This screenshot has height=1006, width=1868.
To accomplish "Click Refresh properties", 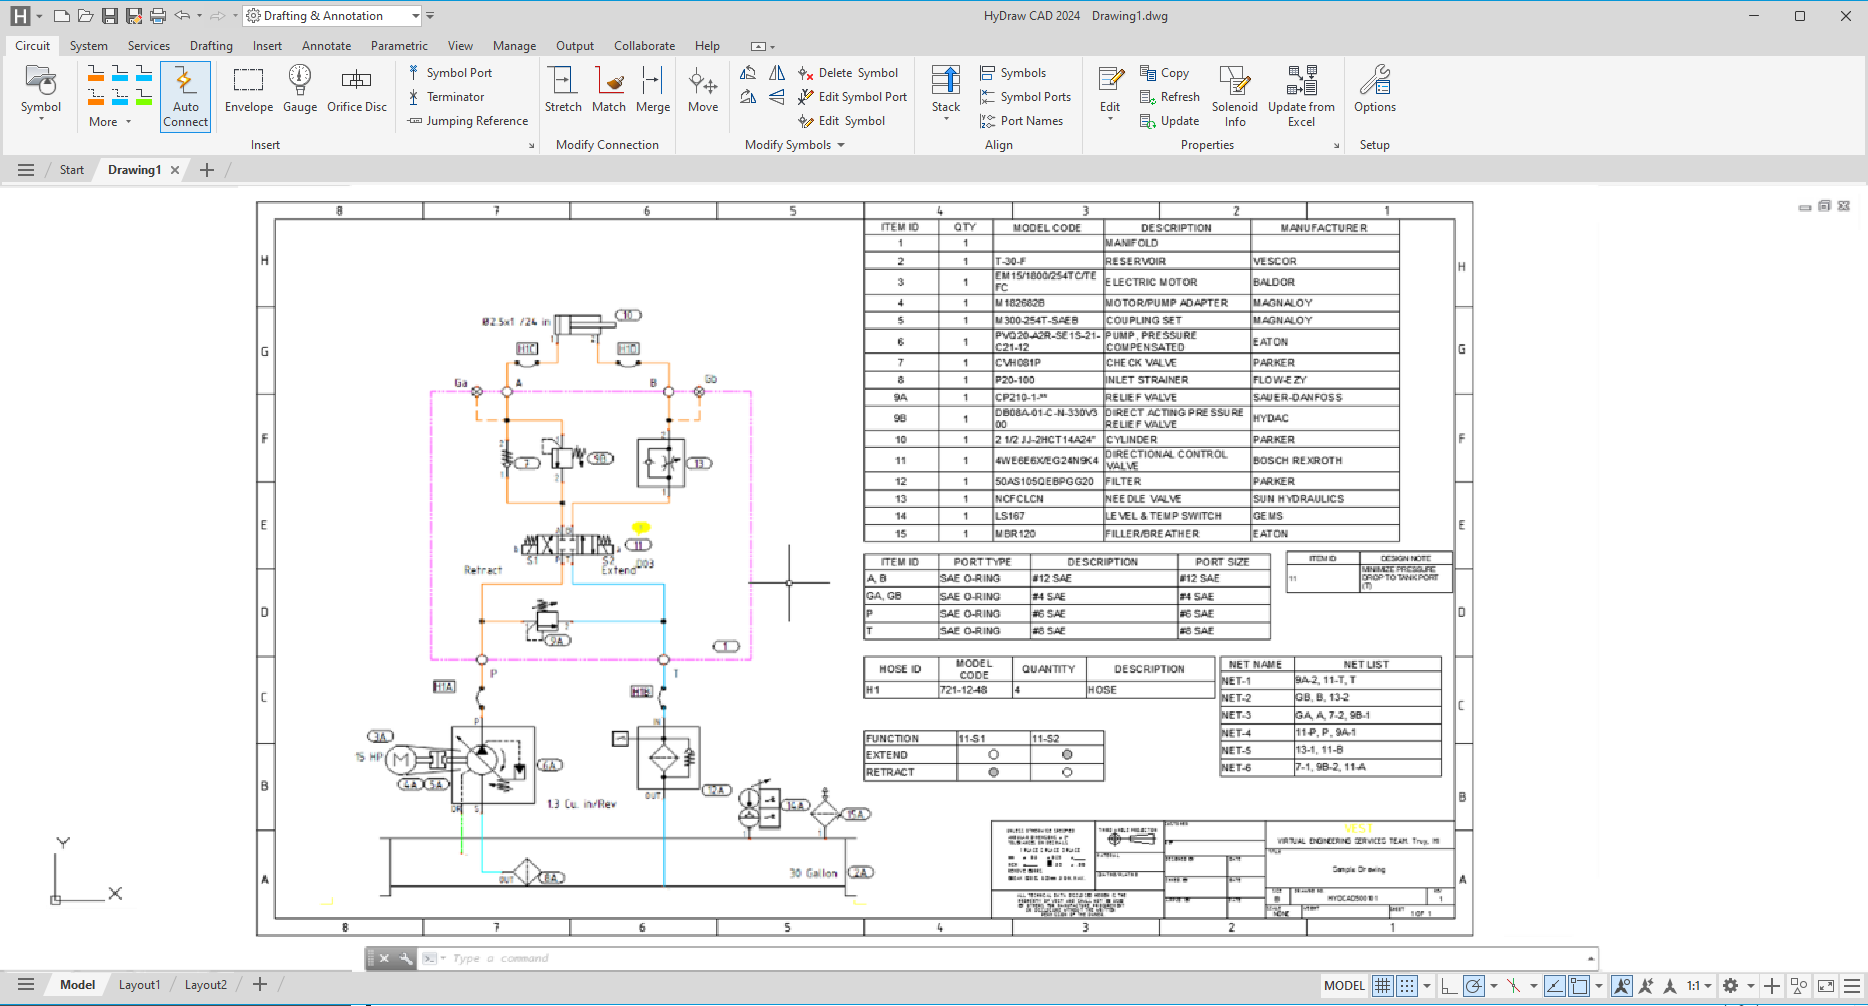I will [1170, 97].
